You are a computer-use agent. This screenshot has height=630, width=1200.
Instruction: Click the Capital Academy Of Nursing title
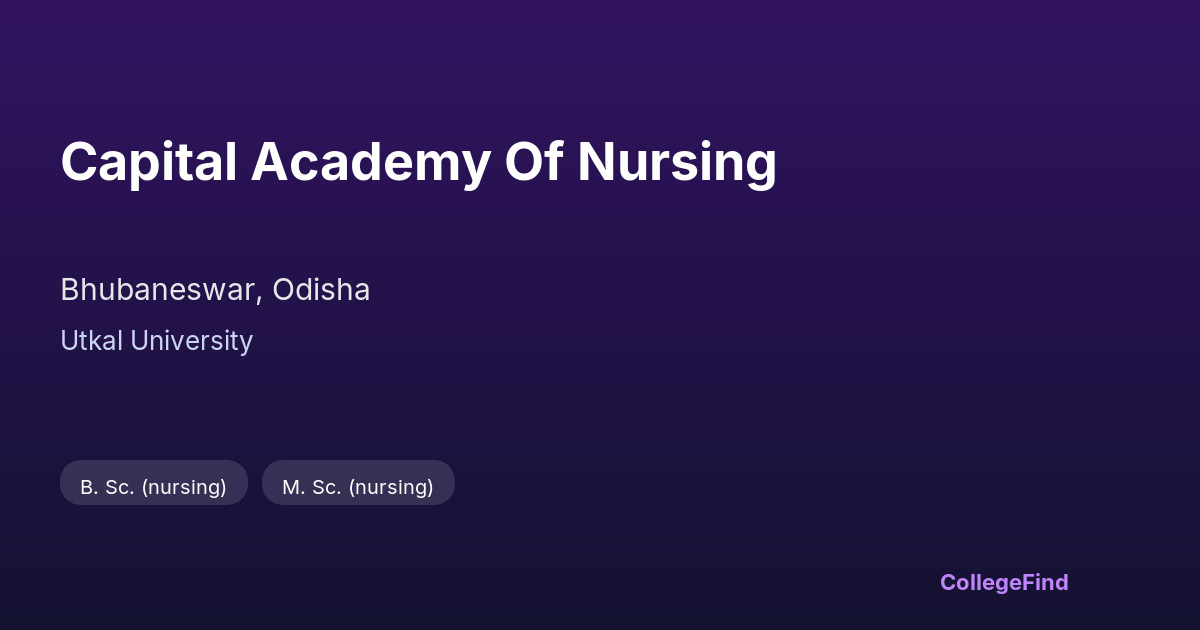(418, 162)
